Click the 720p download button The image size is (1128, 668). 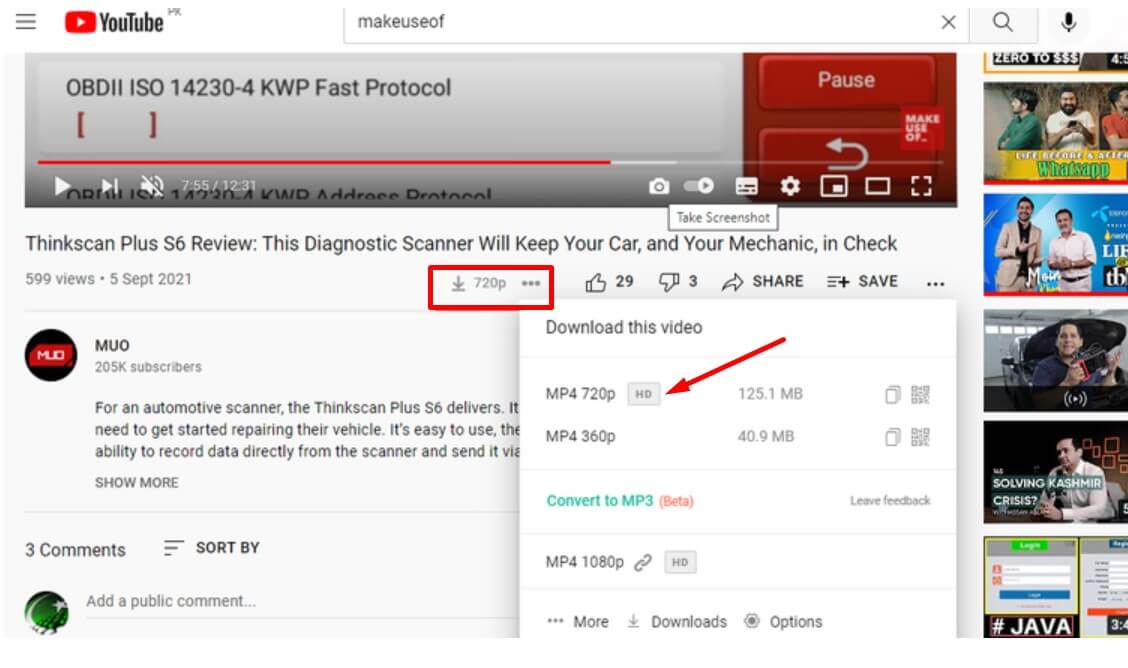[478, 283]
